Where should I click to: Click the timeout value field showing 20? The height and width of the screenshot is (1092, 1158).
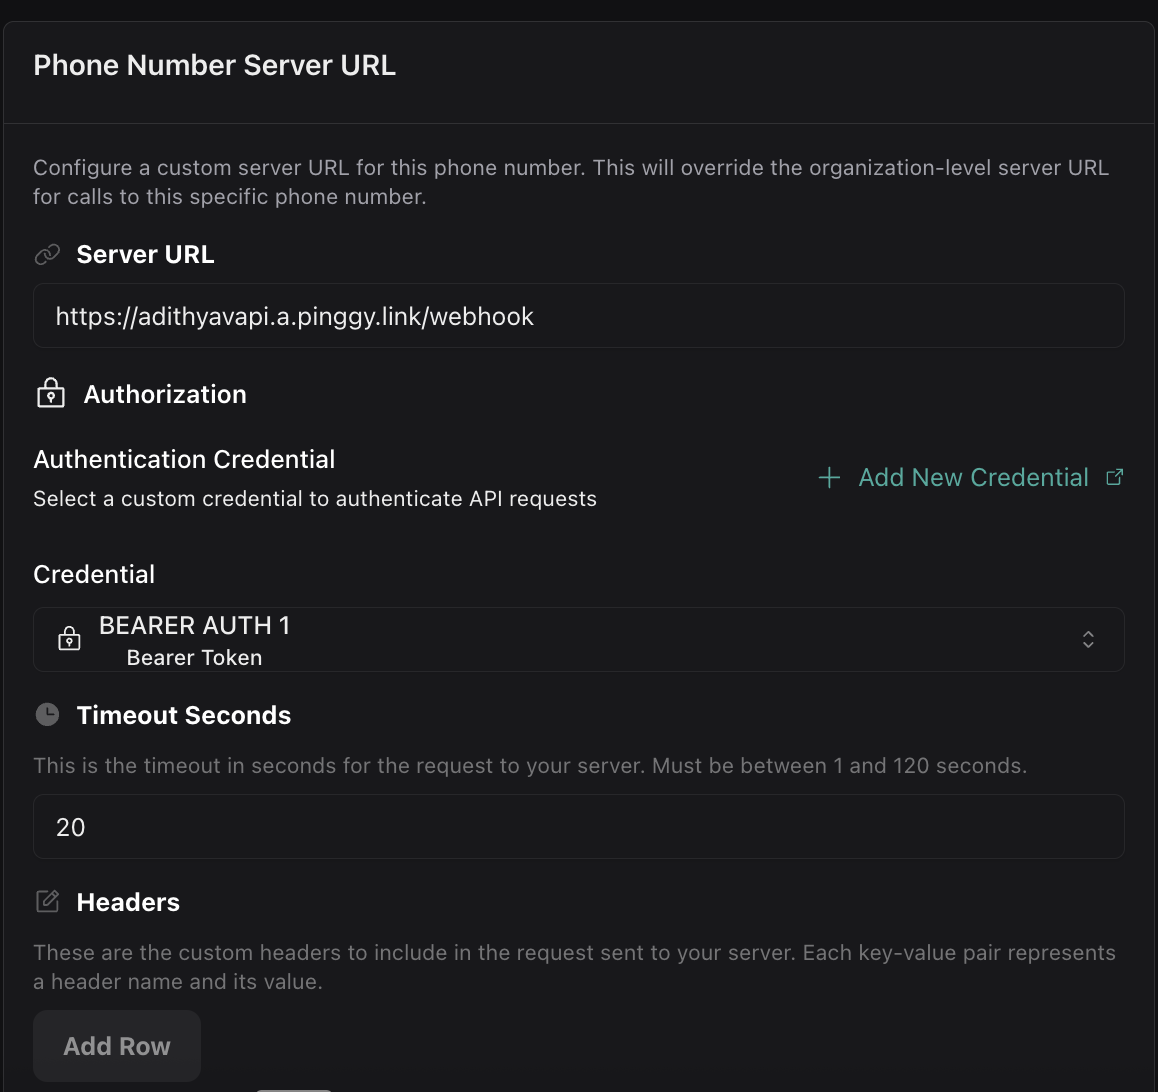(578, 826)
